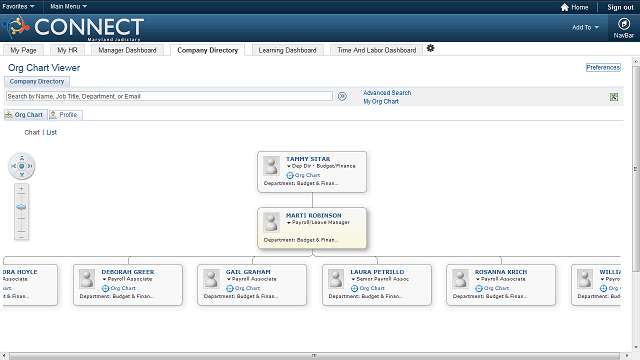The image size is (640, 360).
Task: Click the center button of pan control
Action: (22, 166)
